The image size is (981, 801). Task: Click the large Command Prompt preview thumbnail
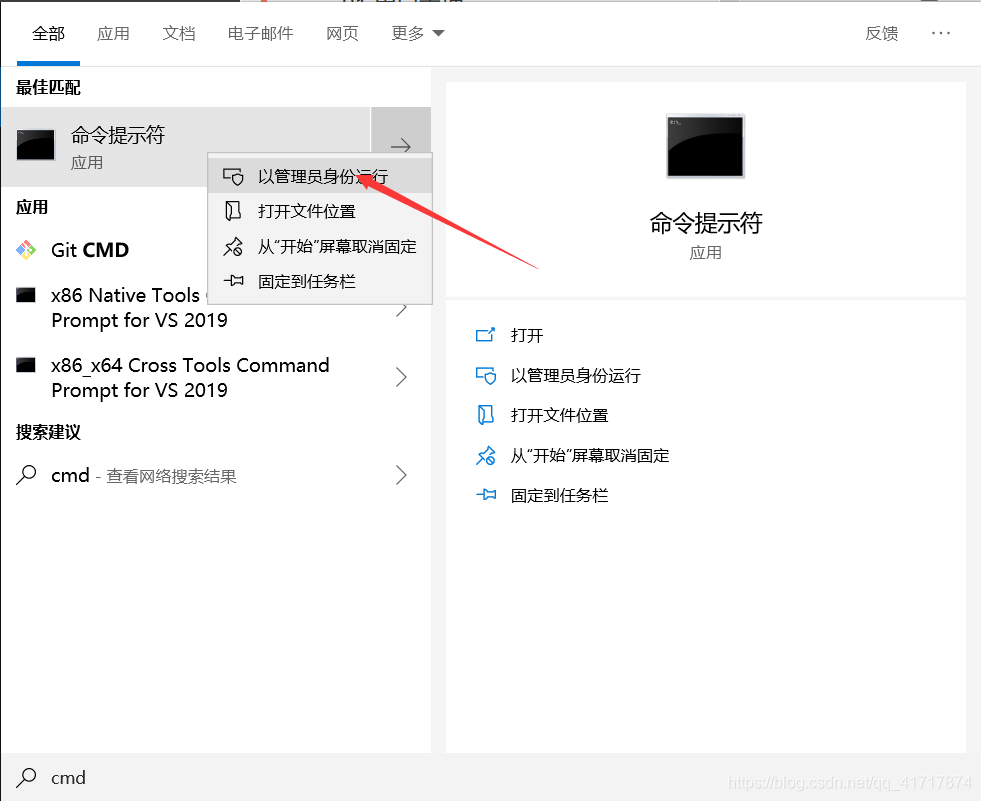click(706, 146)
